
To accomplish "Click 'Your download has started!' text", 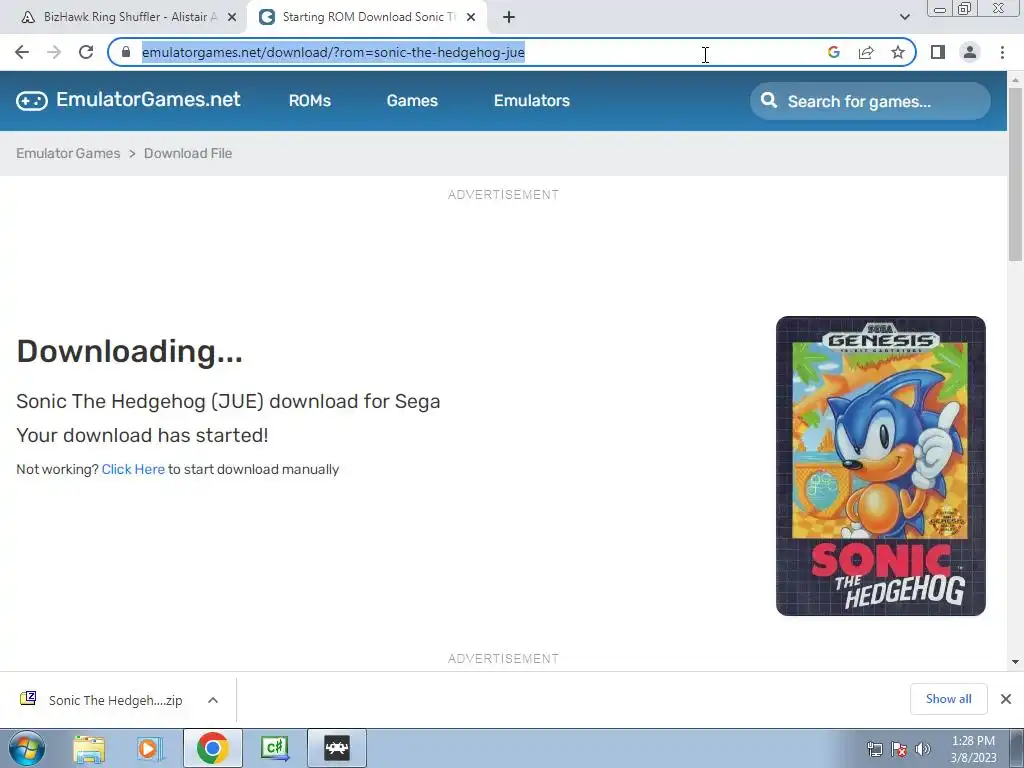I will (x=142, y=436).
